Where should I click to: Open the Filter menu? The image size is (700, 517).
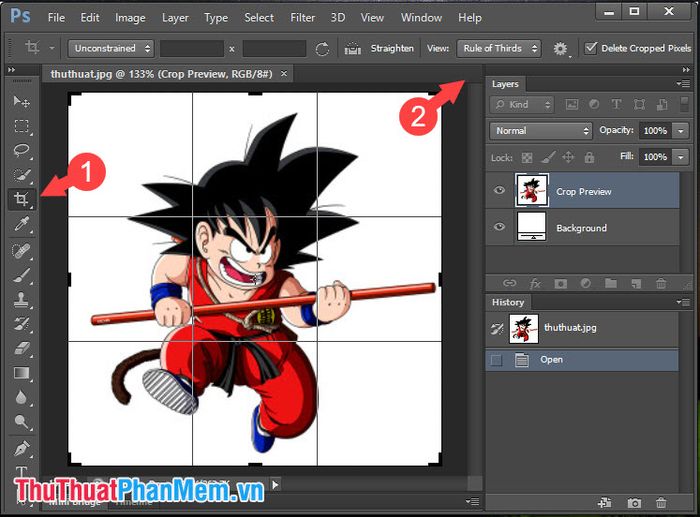(x=303, y=18)
